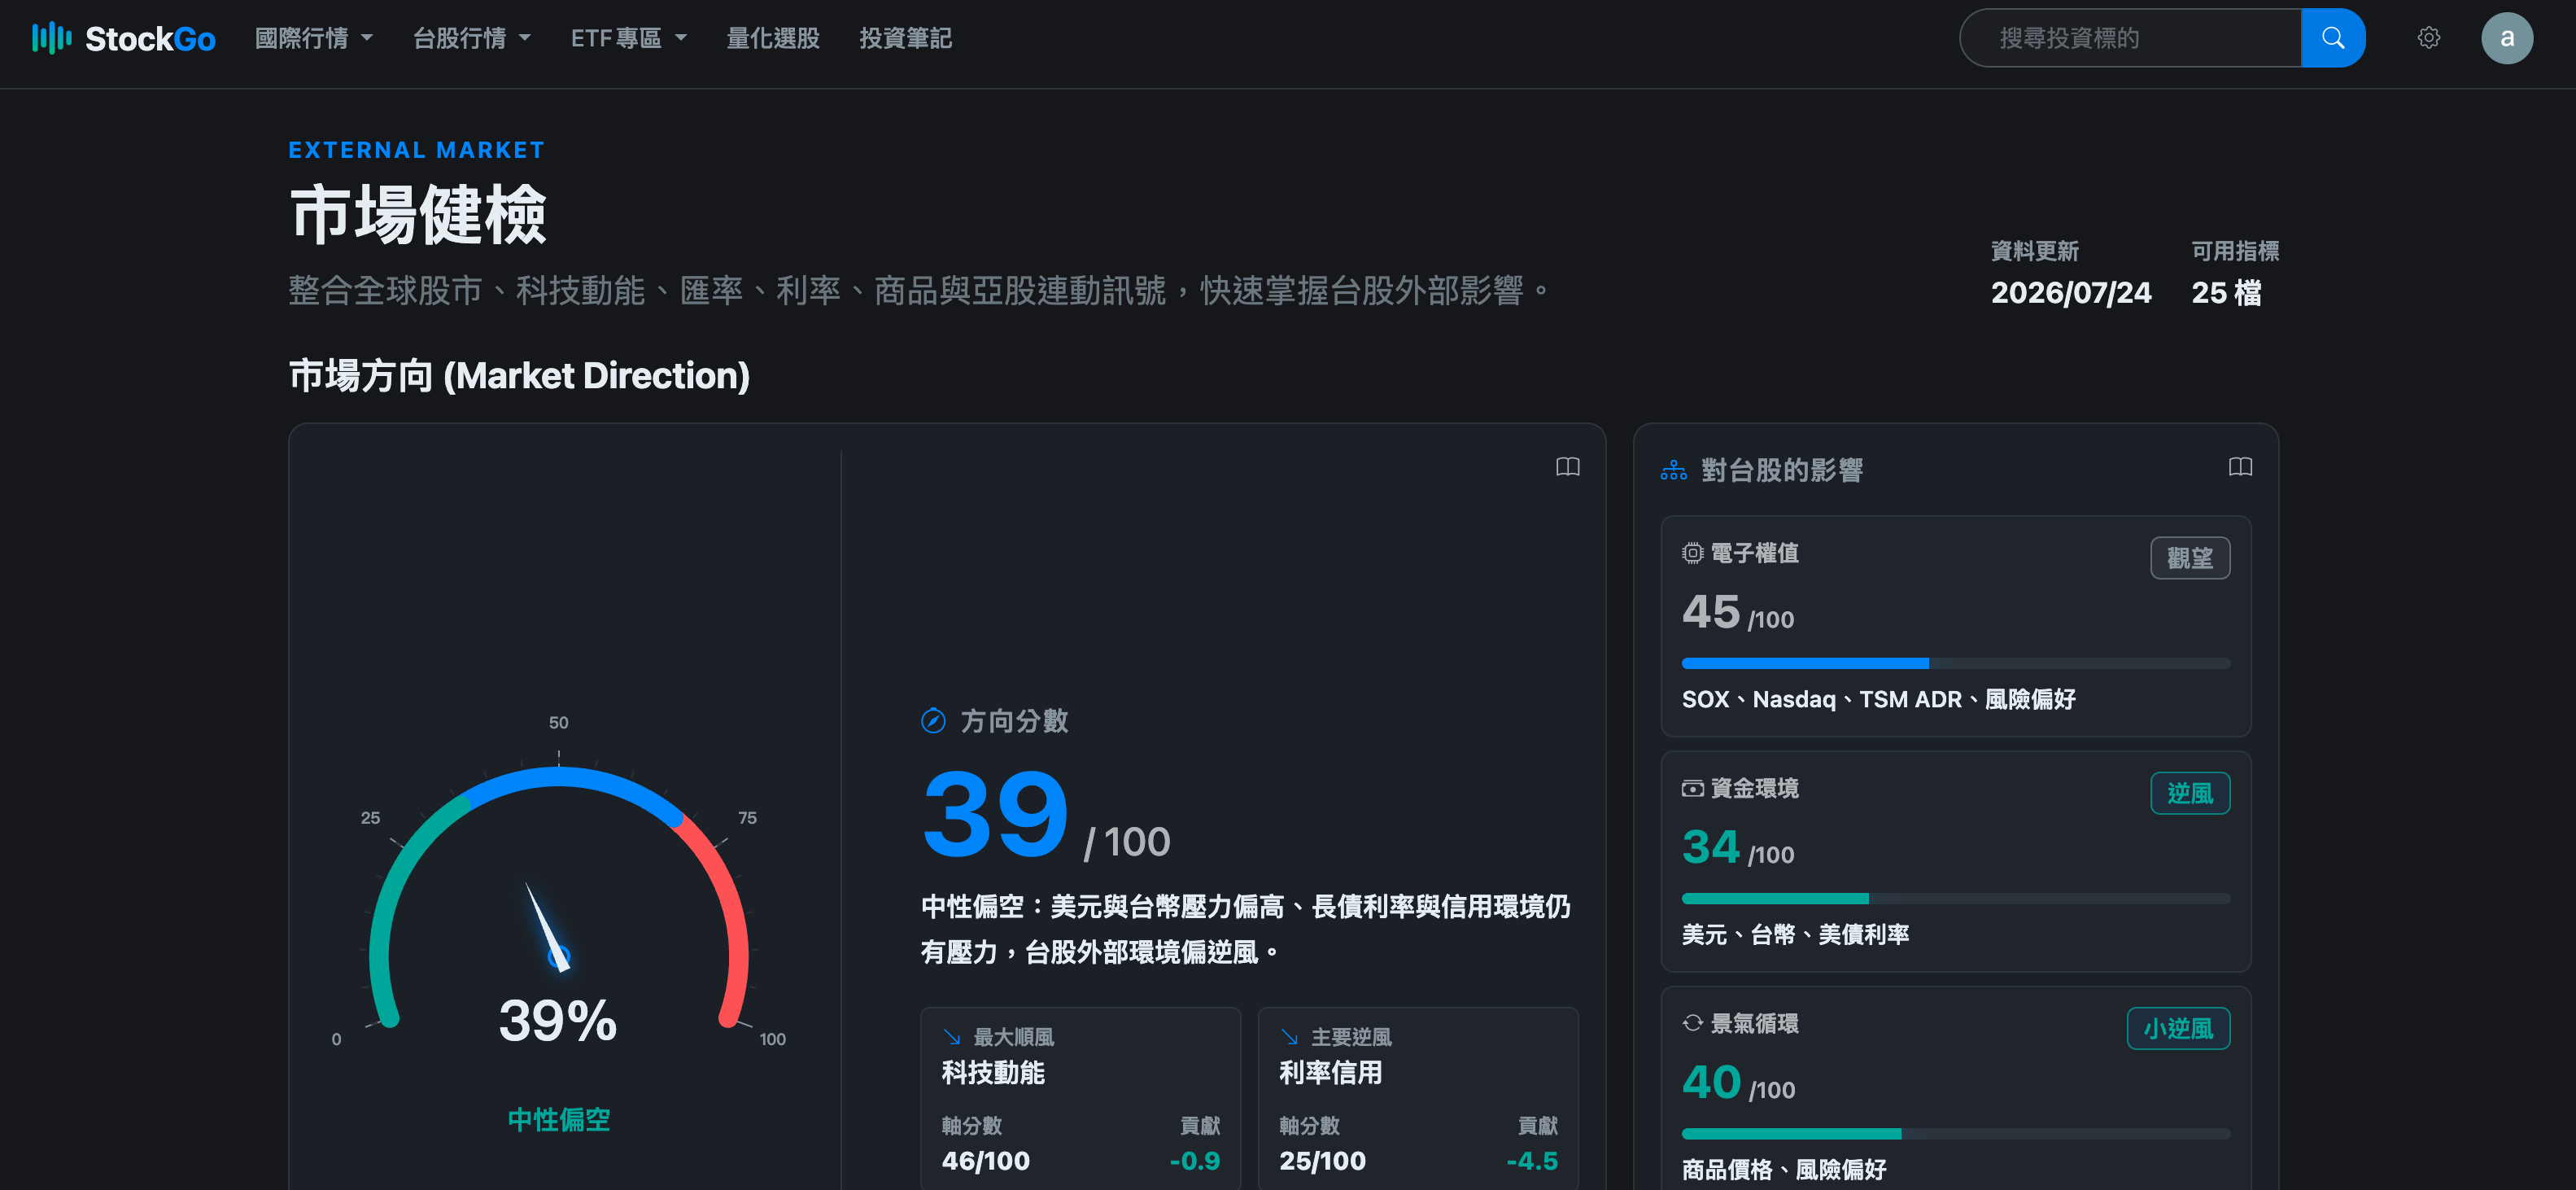2576x1190 pixels.
Task: Go to 量化選股 page
Action: 772,38
